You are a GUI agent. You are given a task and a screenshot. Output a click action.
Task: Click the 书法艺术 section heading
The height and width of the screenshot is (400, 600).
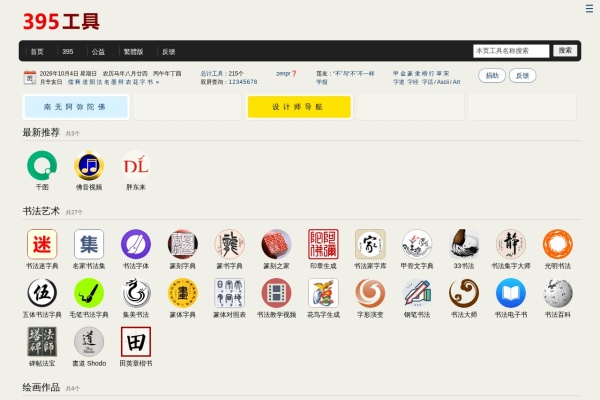click(x=41, y=211)
